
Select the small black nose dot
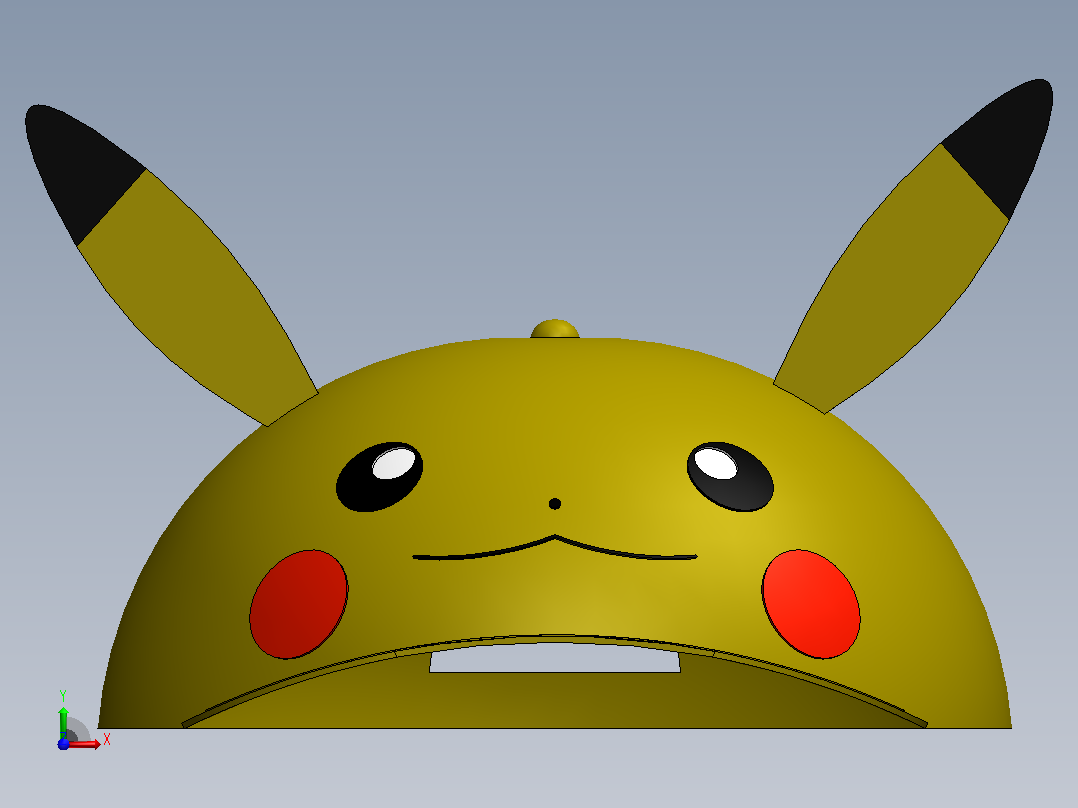555,504
